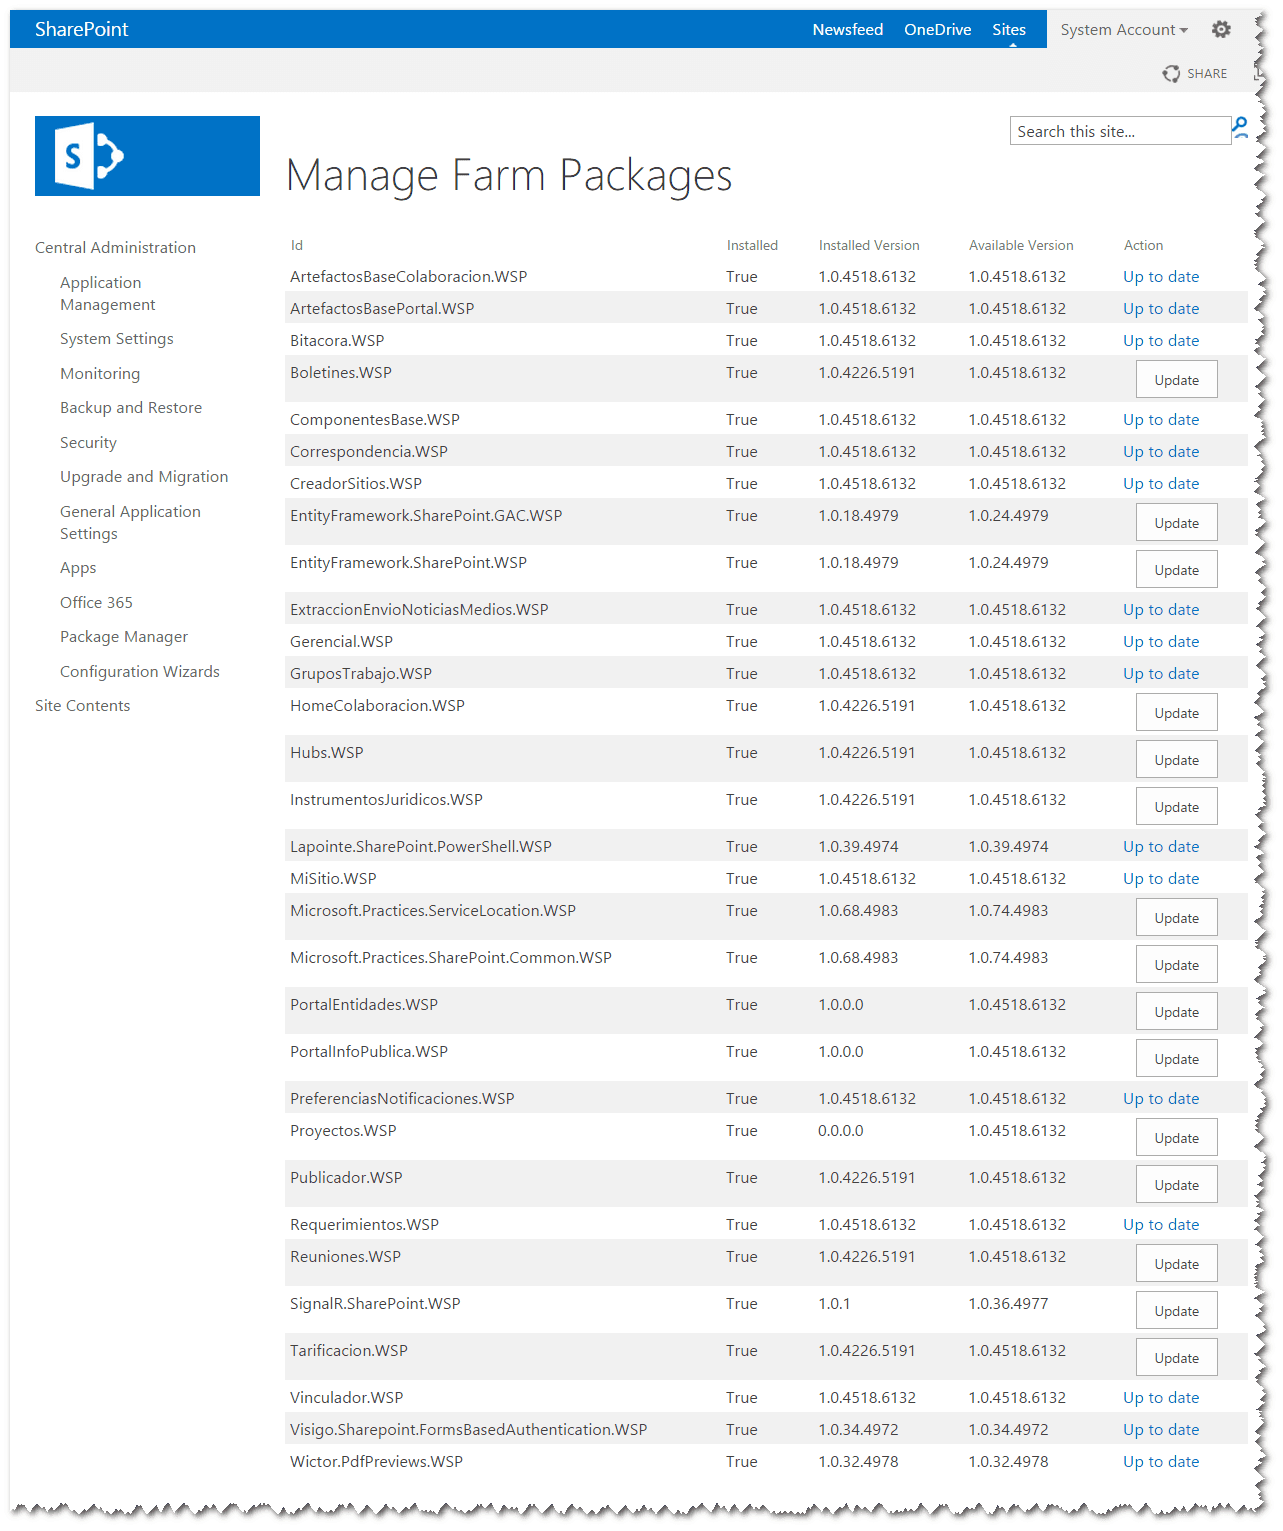Image resolution: width=1283 pixels, height=1531 pixels.
Task: Click Up to date for Bitacora.WSP
Action: click(x=1161, y=341)
